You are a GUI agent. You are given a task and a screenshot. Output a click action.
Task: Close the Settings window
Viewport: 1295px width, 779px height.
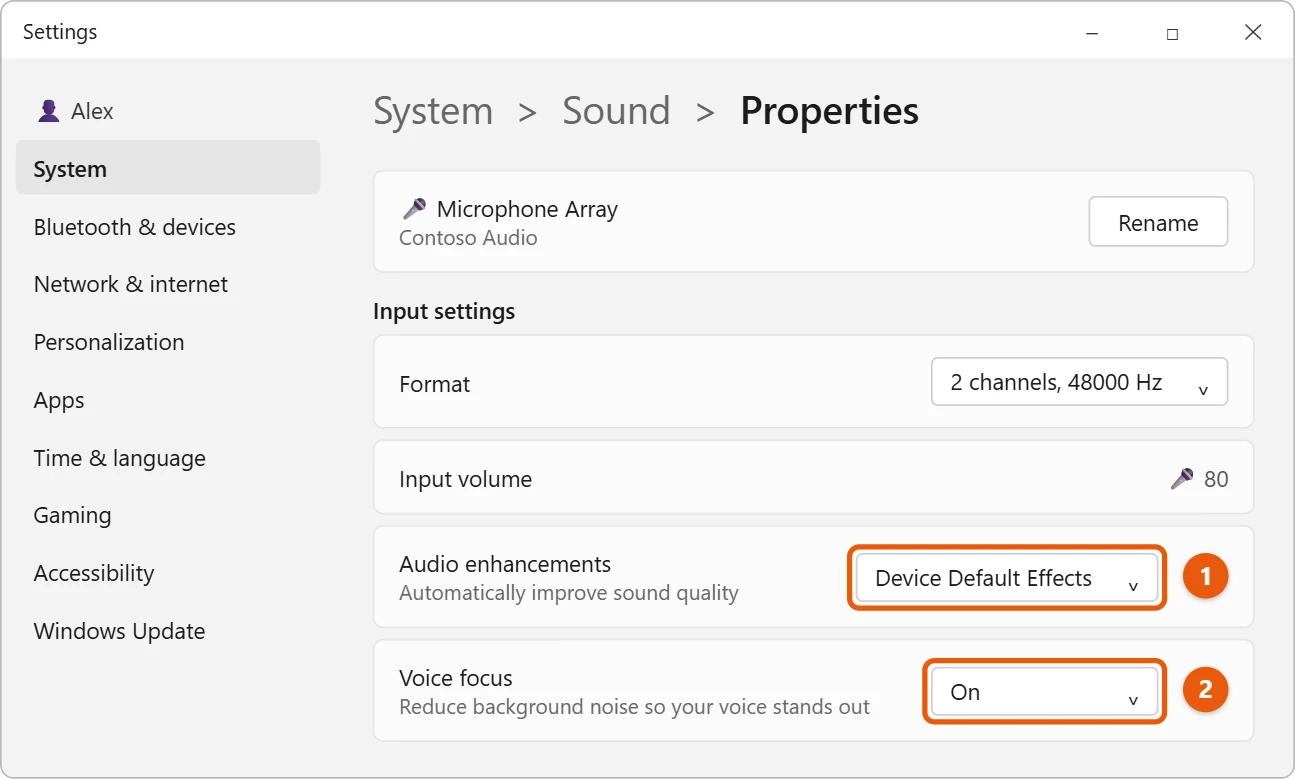(1253, 33)
